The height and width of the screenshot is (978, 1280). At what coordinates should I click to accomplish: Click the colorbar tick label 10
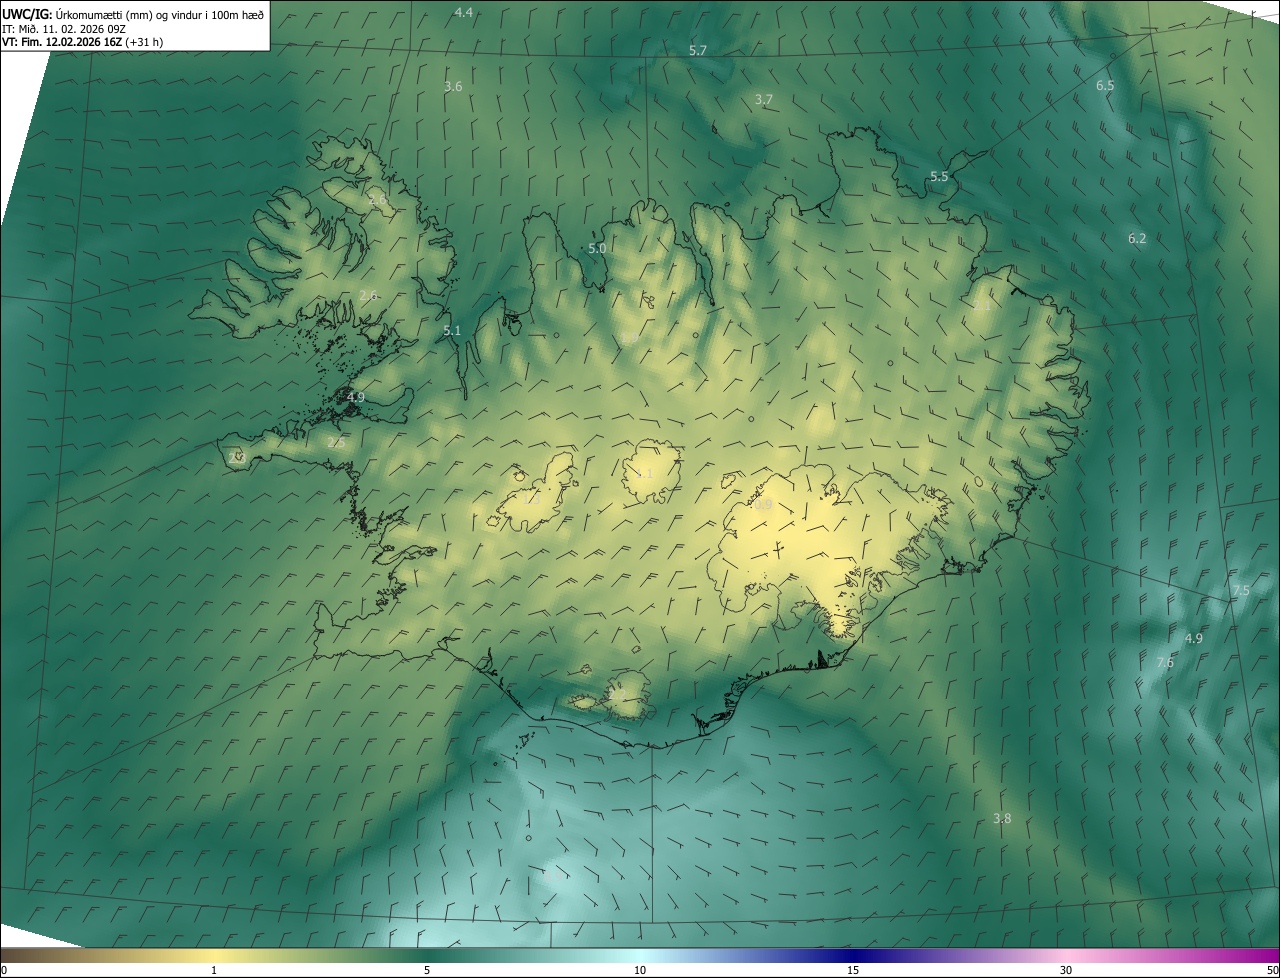pos(640,971)
